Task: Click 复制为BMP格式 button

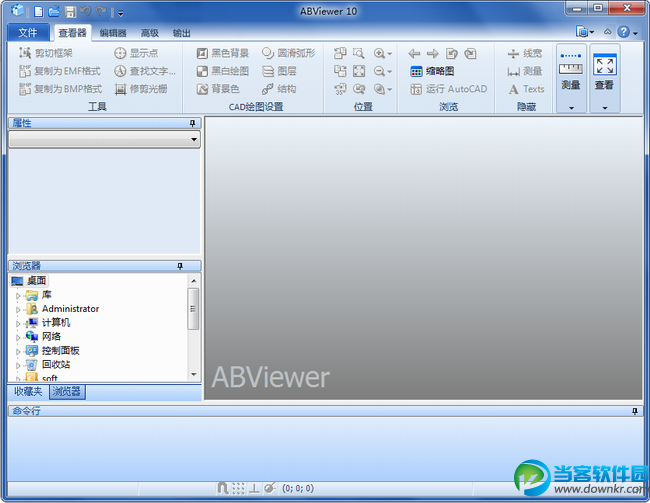Action: [61, 89]
